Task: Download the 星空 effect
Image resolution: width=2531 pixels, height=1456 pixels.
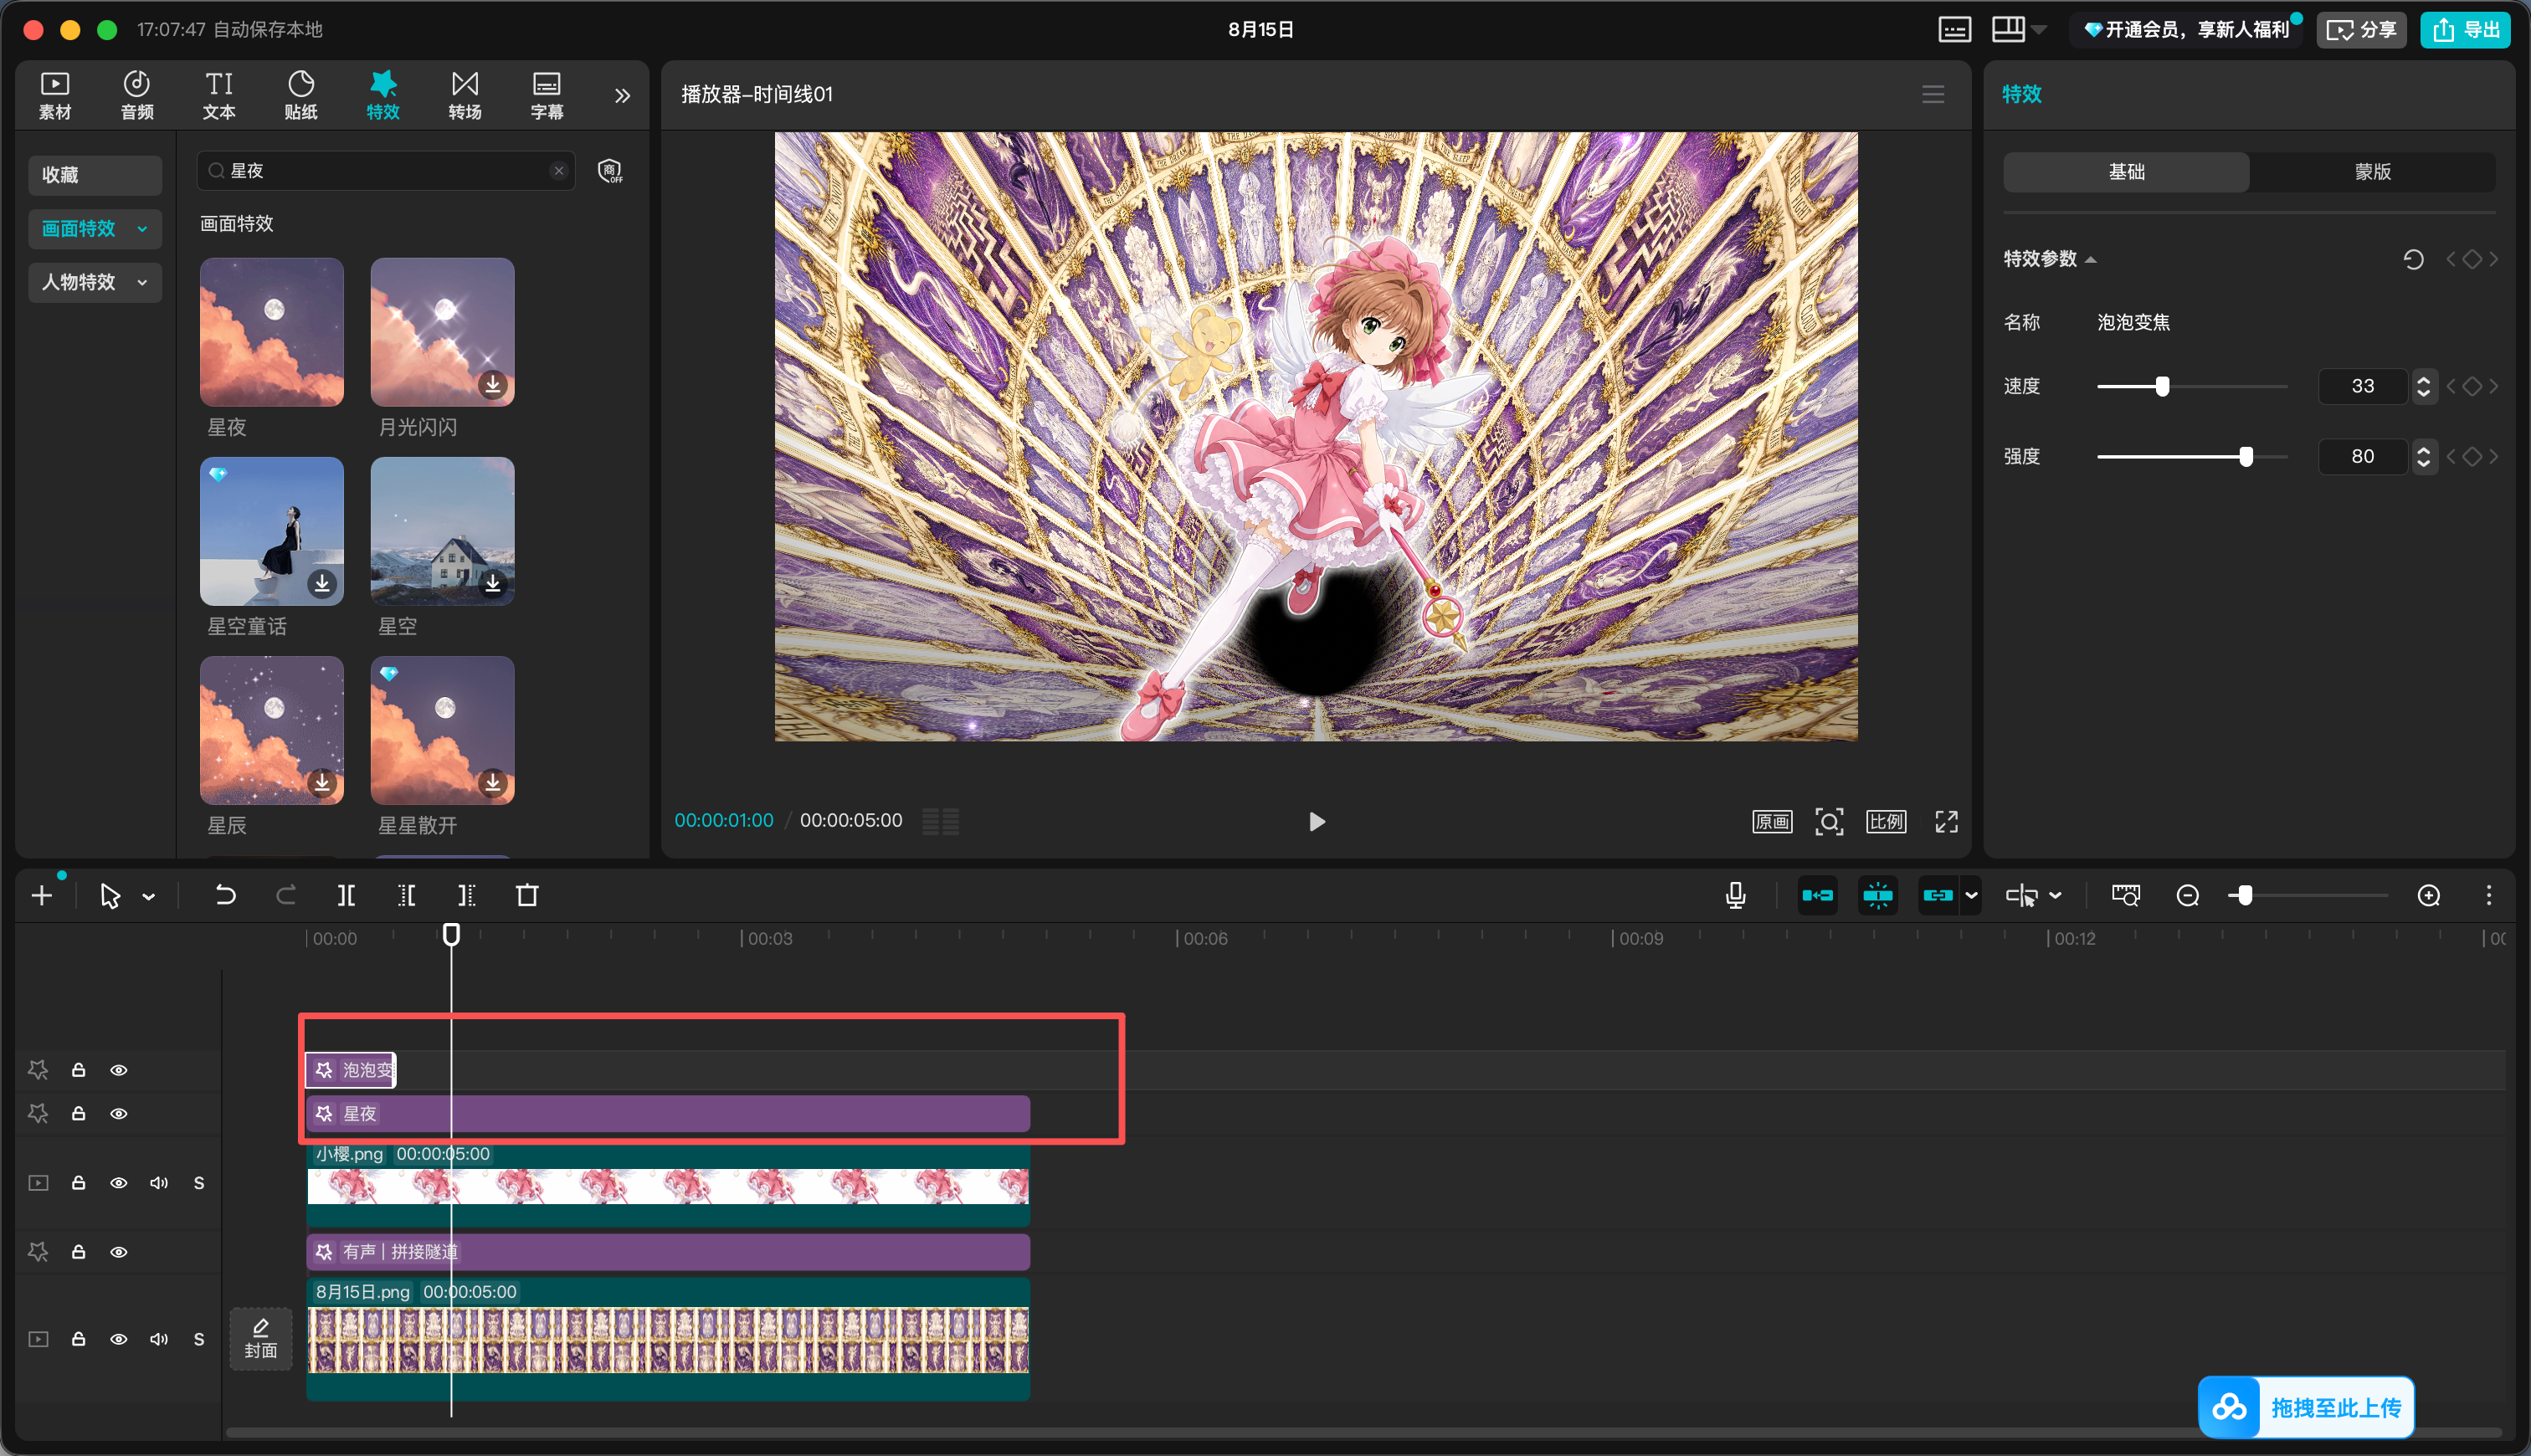Action: click(493, 583)
